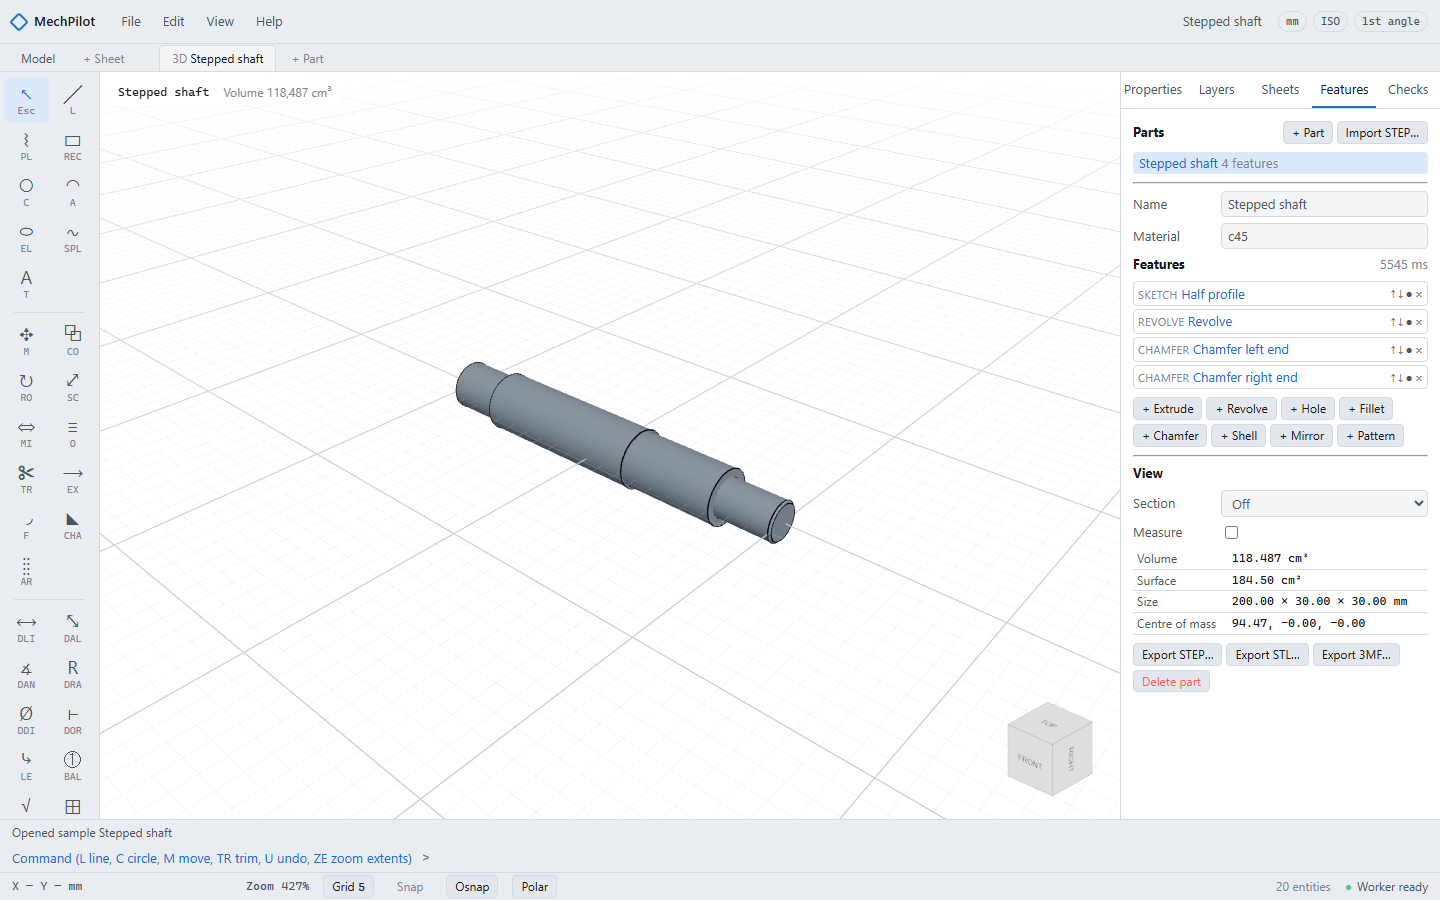The height and width of the screenshot is (900, 1440).
Task: Activate the Fillet tool (F)
Action: pyautogui.click(x=26, y=525)
